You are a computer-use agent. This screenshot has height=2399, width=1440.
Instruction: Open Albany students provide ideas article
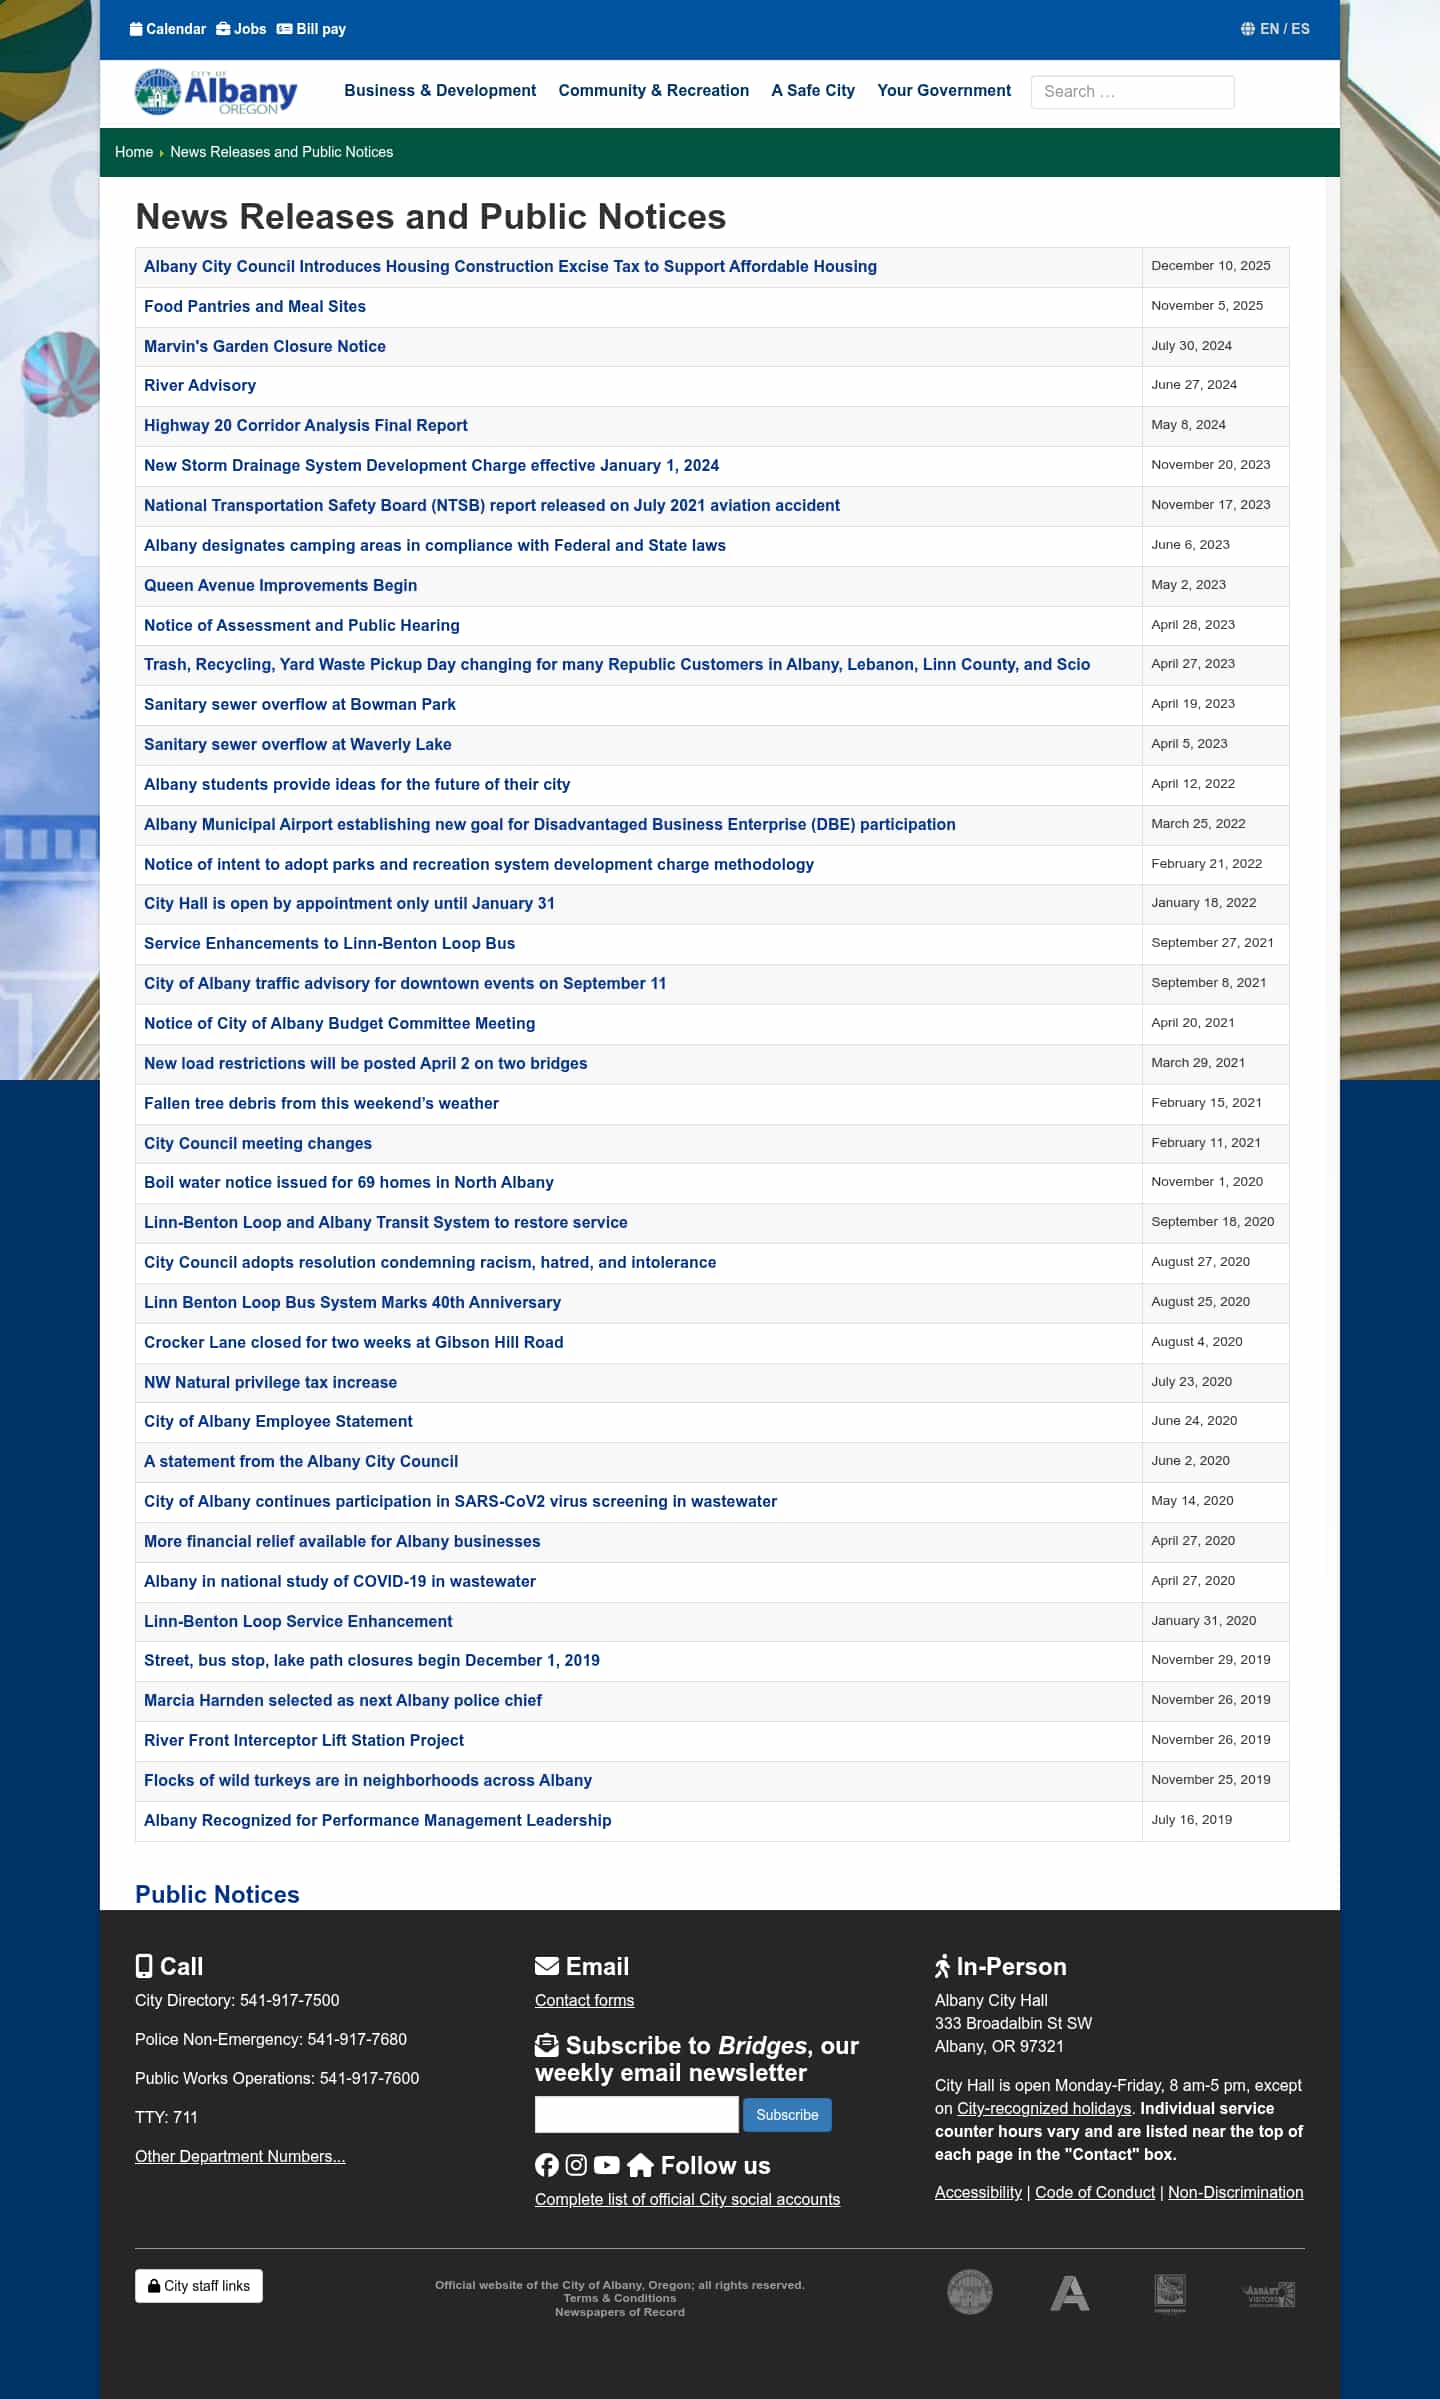point(357,785)
